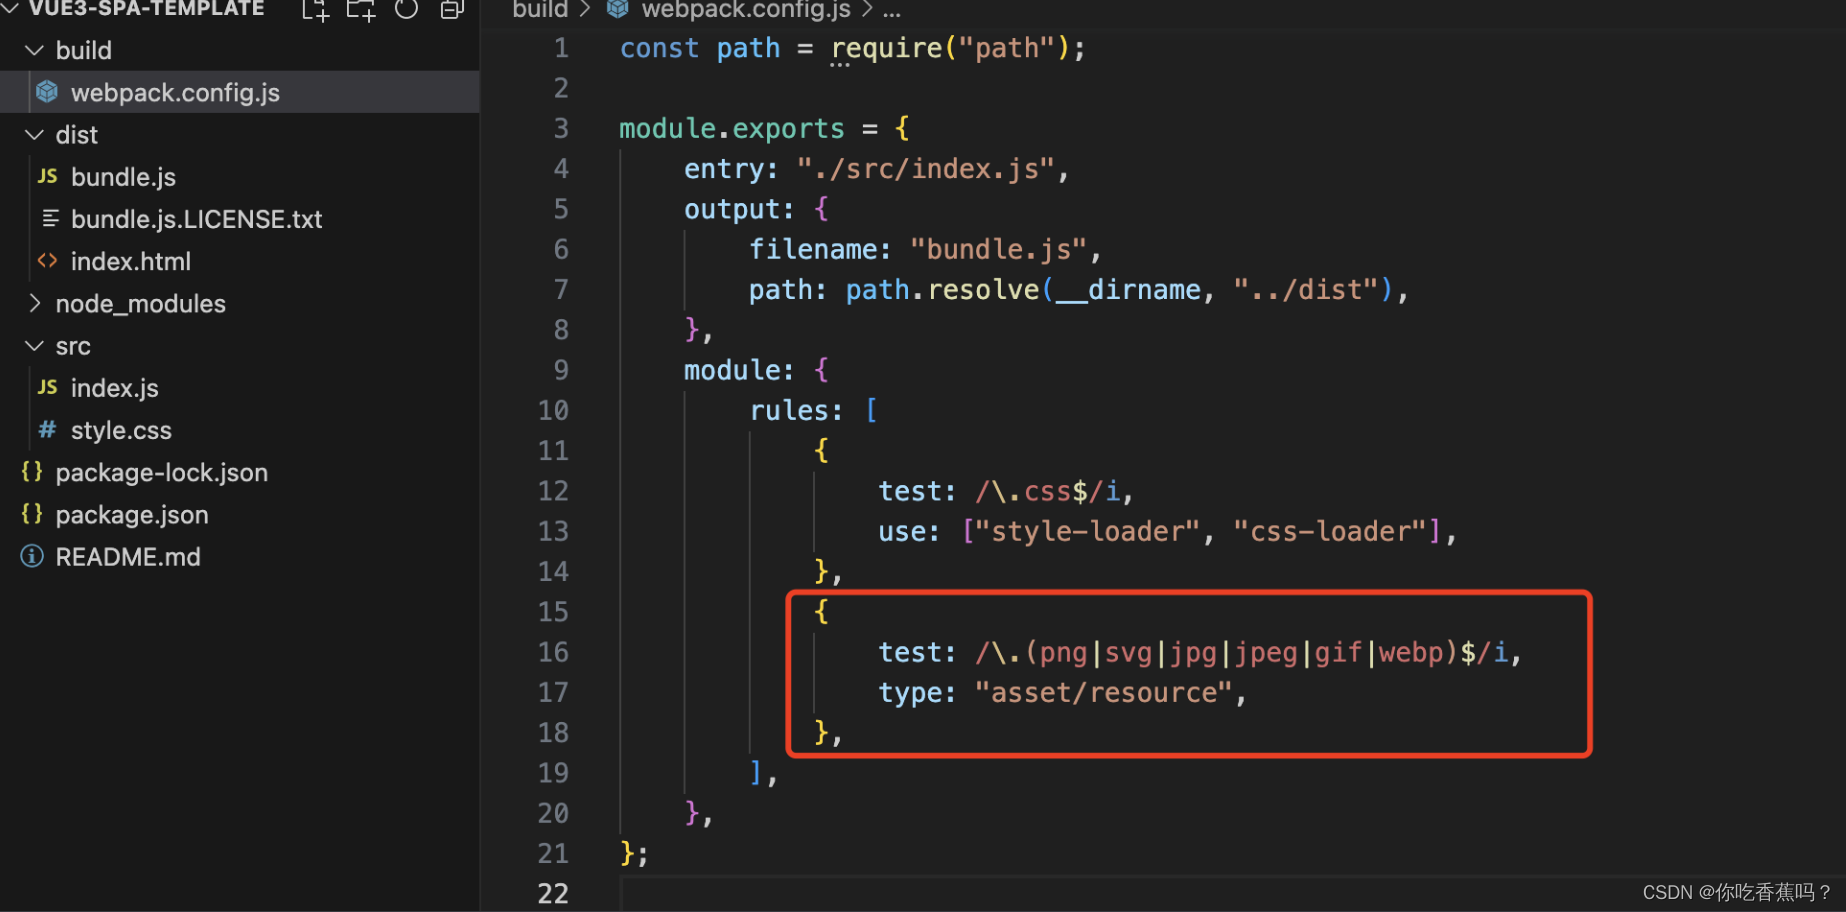Click the build segment in the breadcrumb
Viewport: 1846px width, 912px height.
(x=540, y=10)
